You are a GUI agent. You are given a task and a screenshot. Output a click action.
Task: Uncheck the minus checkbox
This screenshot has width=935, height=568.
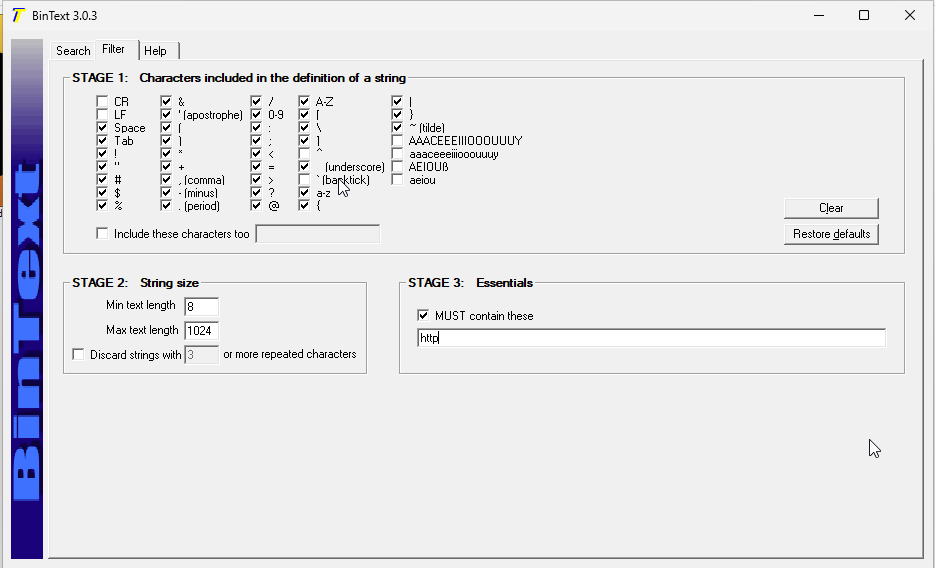pyautogui.click(x=166, y=193)
